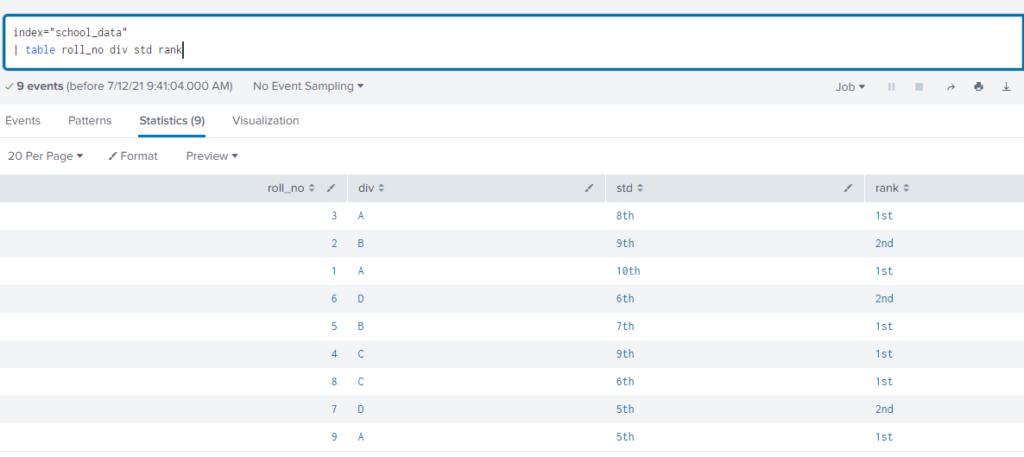Sort table by the rank column header
Screen dimensions: 1024x457
tap(892, 188)
